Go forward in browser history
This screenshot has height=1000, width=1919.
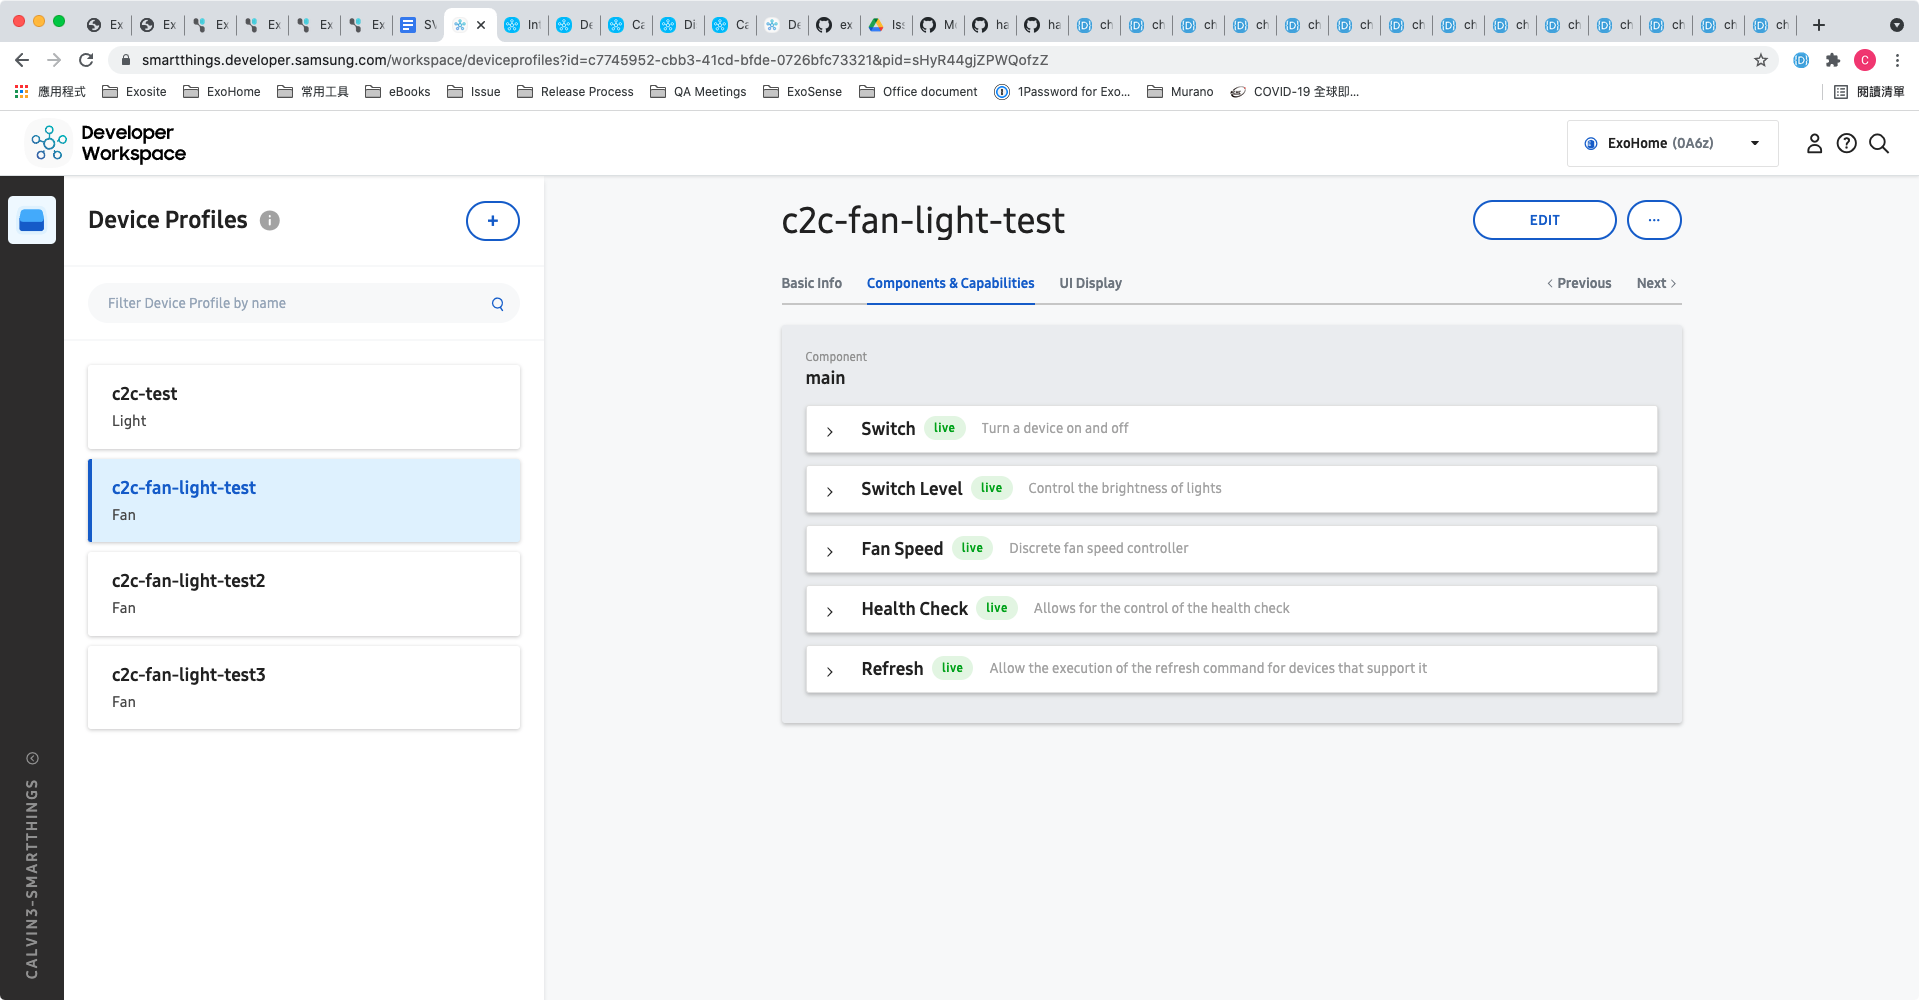54,60
